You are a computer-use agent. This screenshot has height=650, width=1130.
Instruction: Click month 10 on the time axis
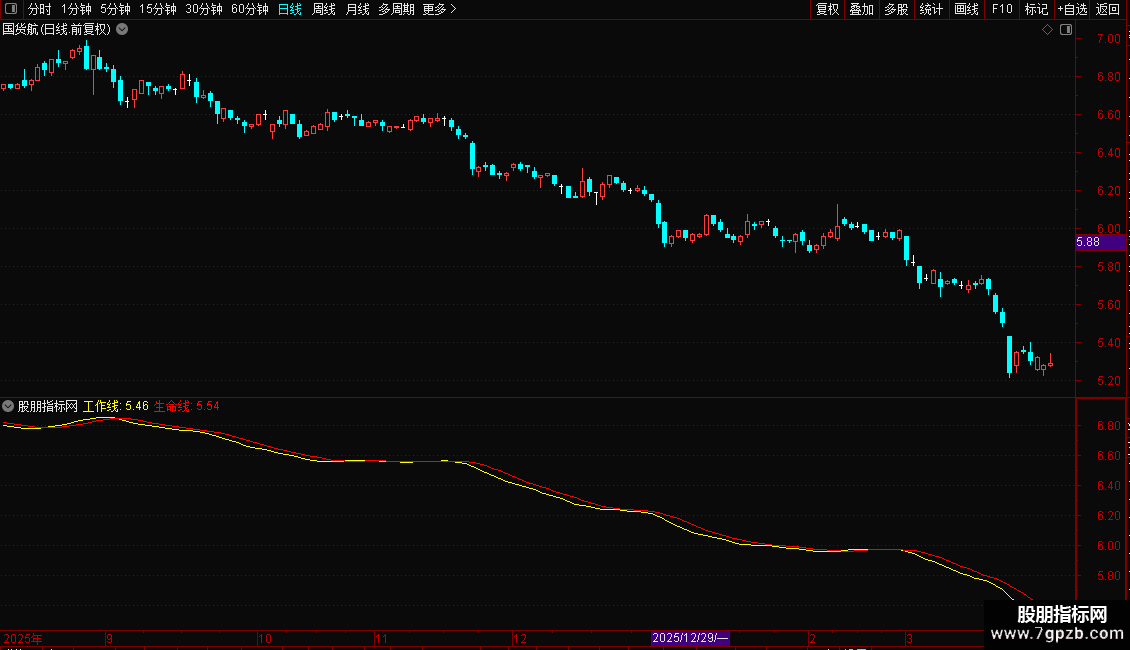[264, 638]
